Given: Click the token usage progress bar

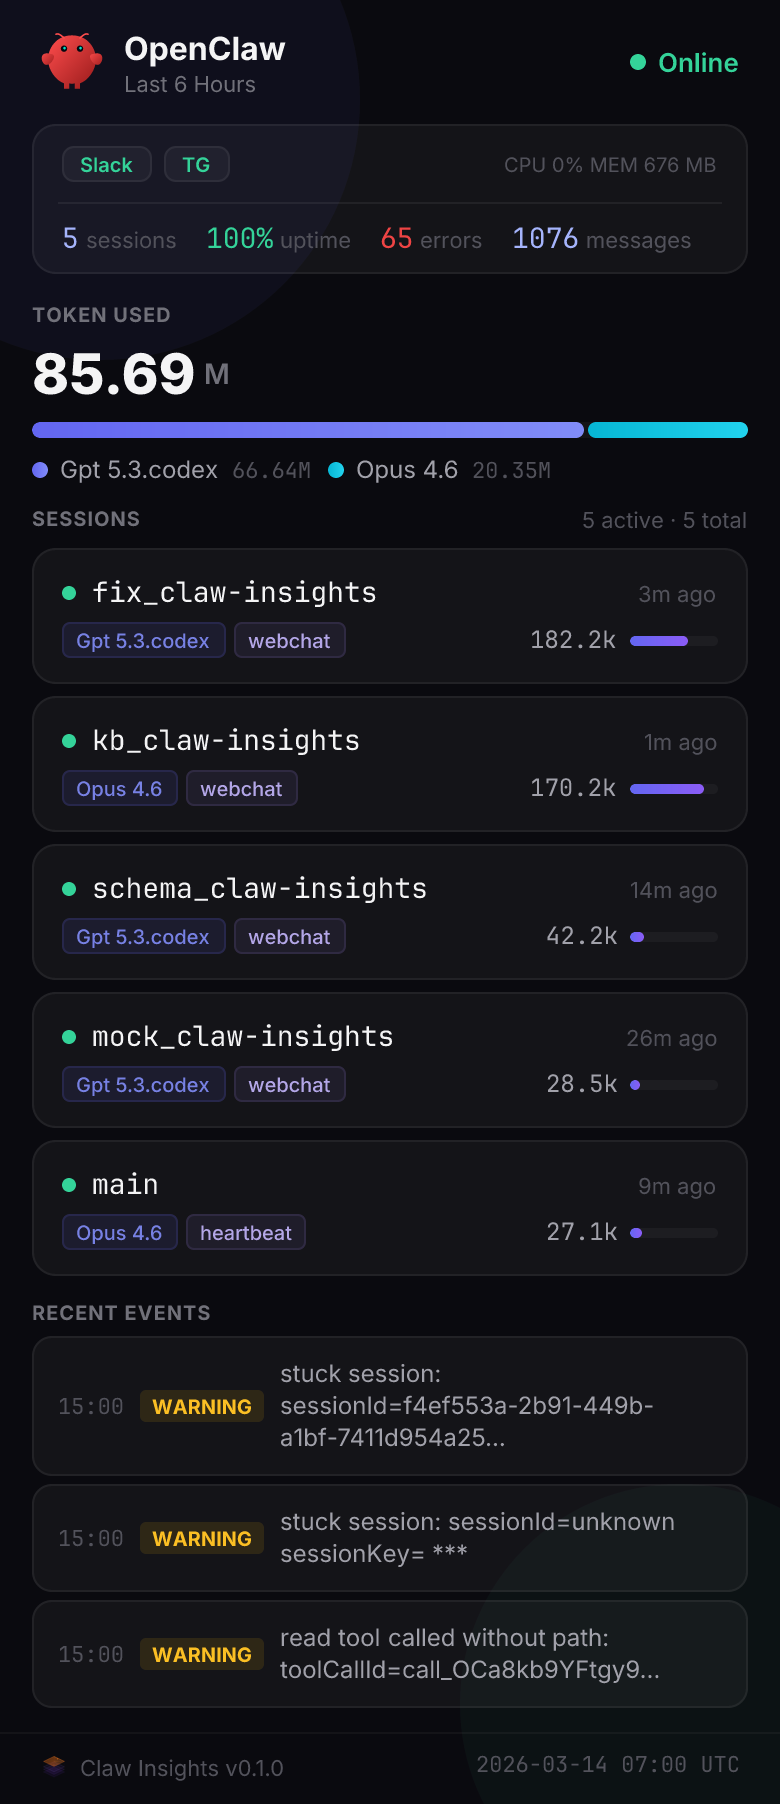Looking at the screenshot, I should pos(390,429).
